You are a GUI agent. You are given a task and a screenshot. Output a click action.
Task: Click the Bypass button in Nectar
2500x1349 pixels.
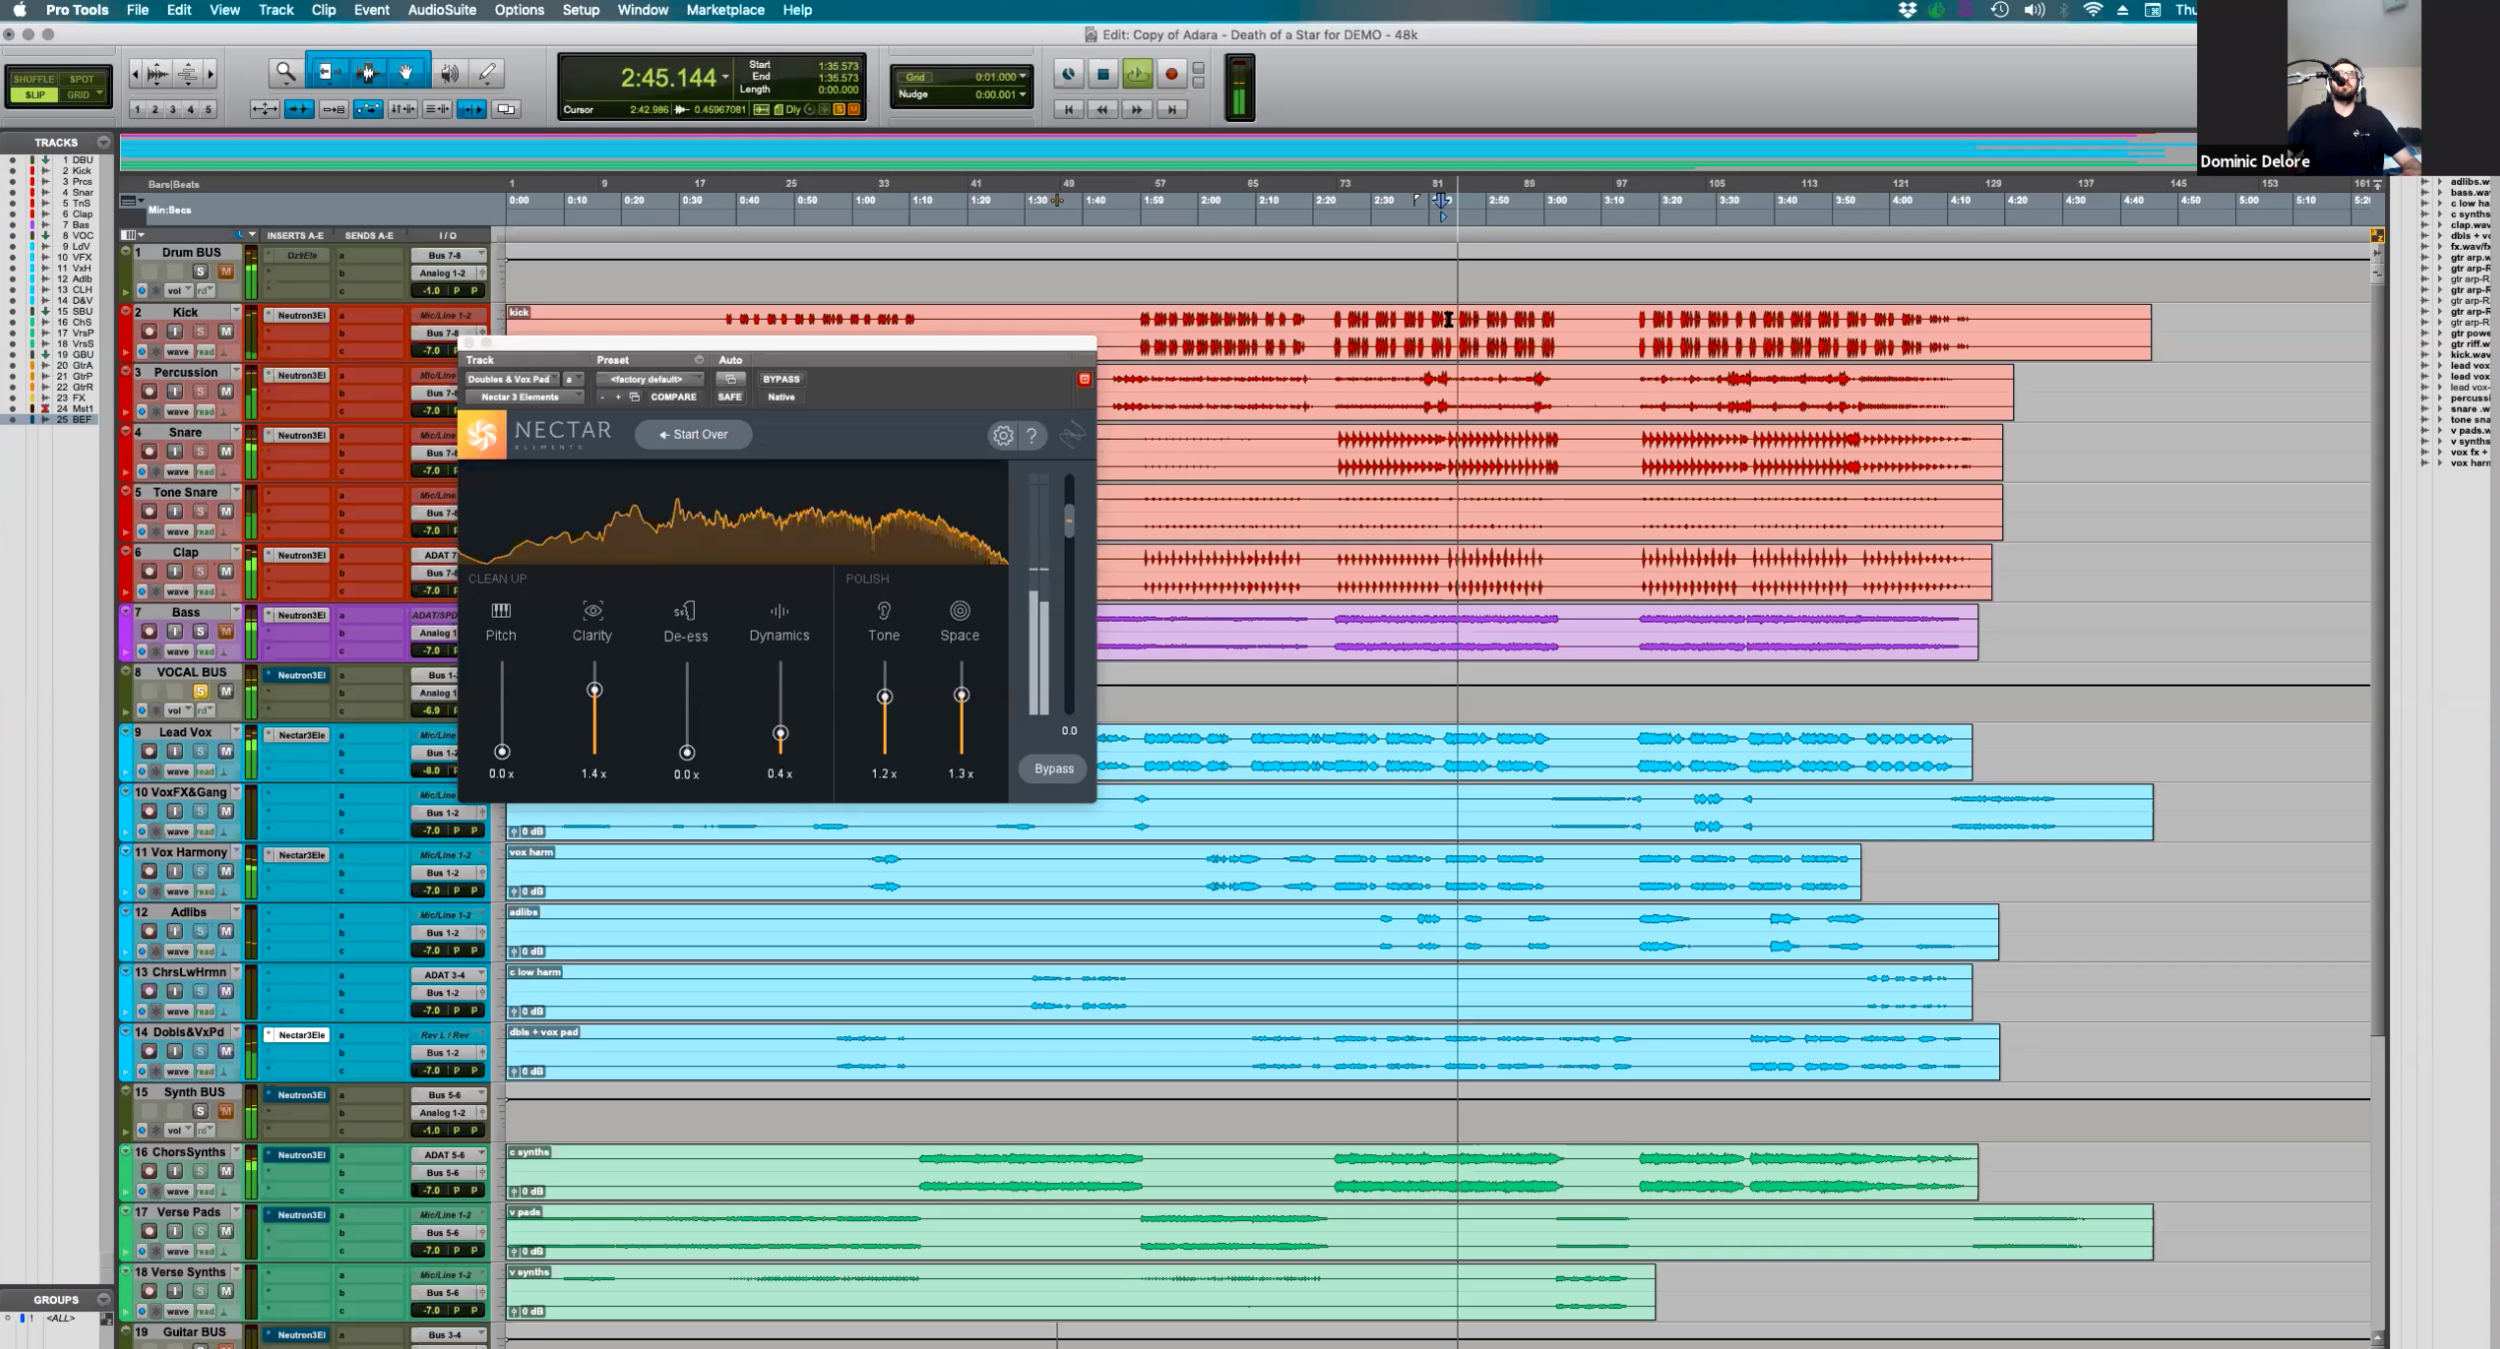click(x=1053, y=768)
